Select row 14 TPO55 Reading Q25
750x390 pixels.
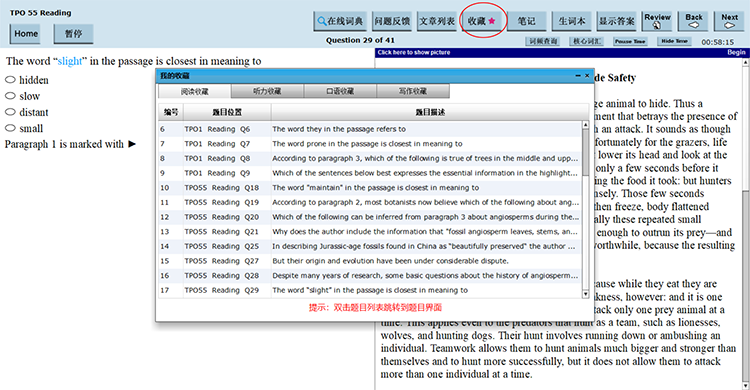(x=370, y=246)
